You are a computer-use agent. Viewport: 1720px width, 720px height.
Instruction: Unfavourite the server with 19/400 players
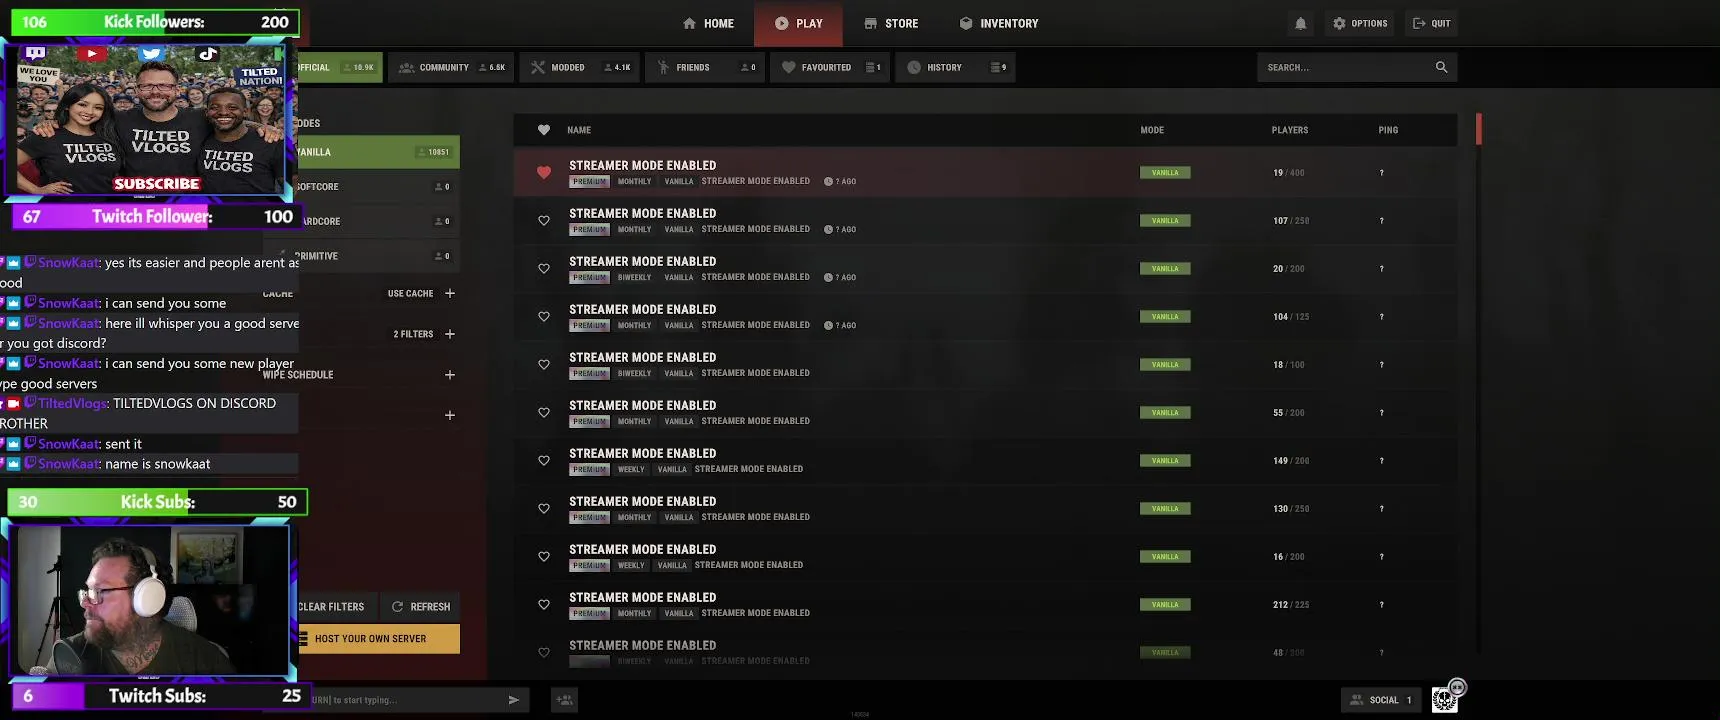point(544,173)
